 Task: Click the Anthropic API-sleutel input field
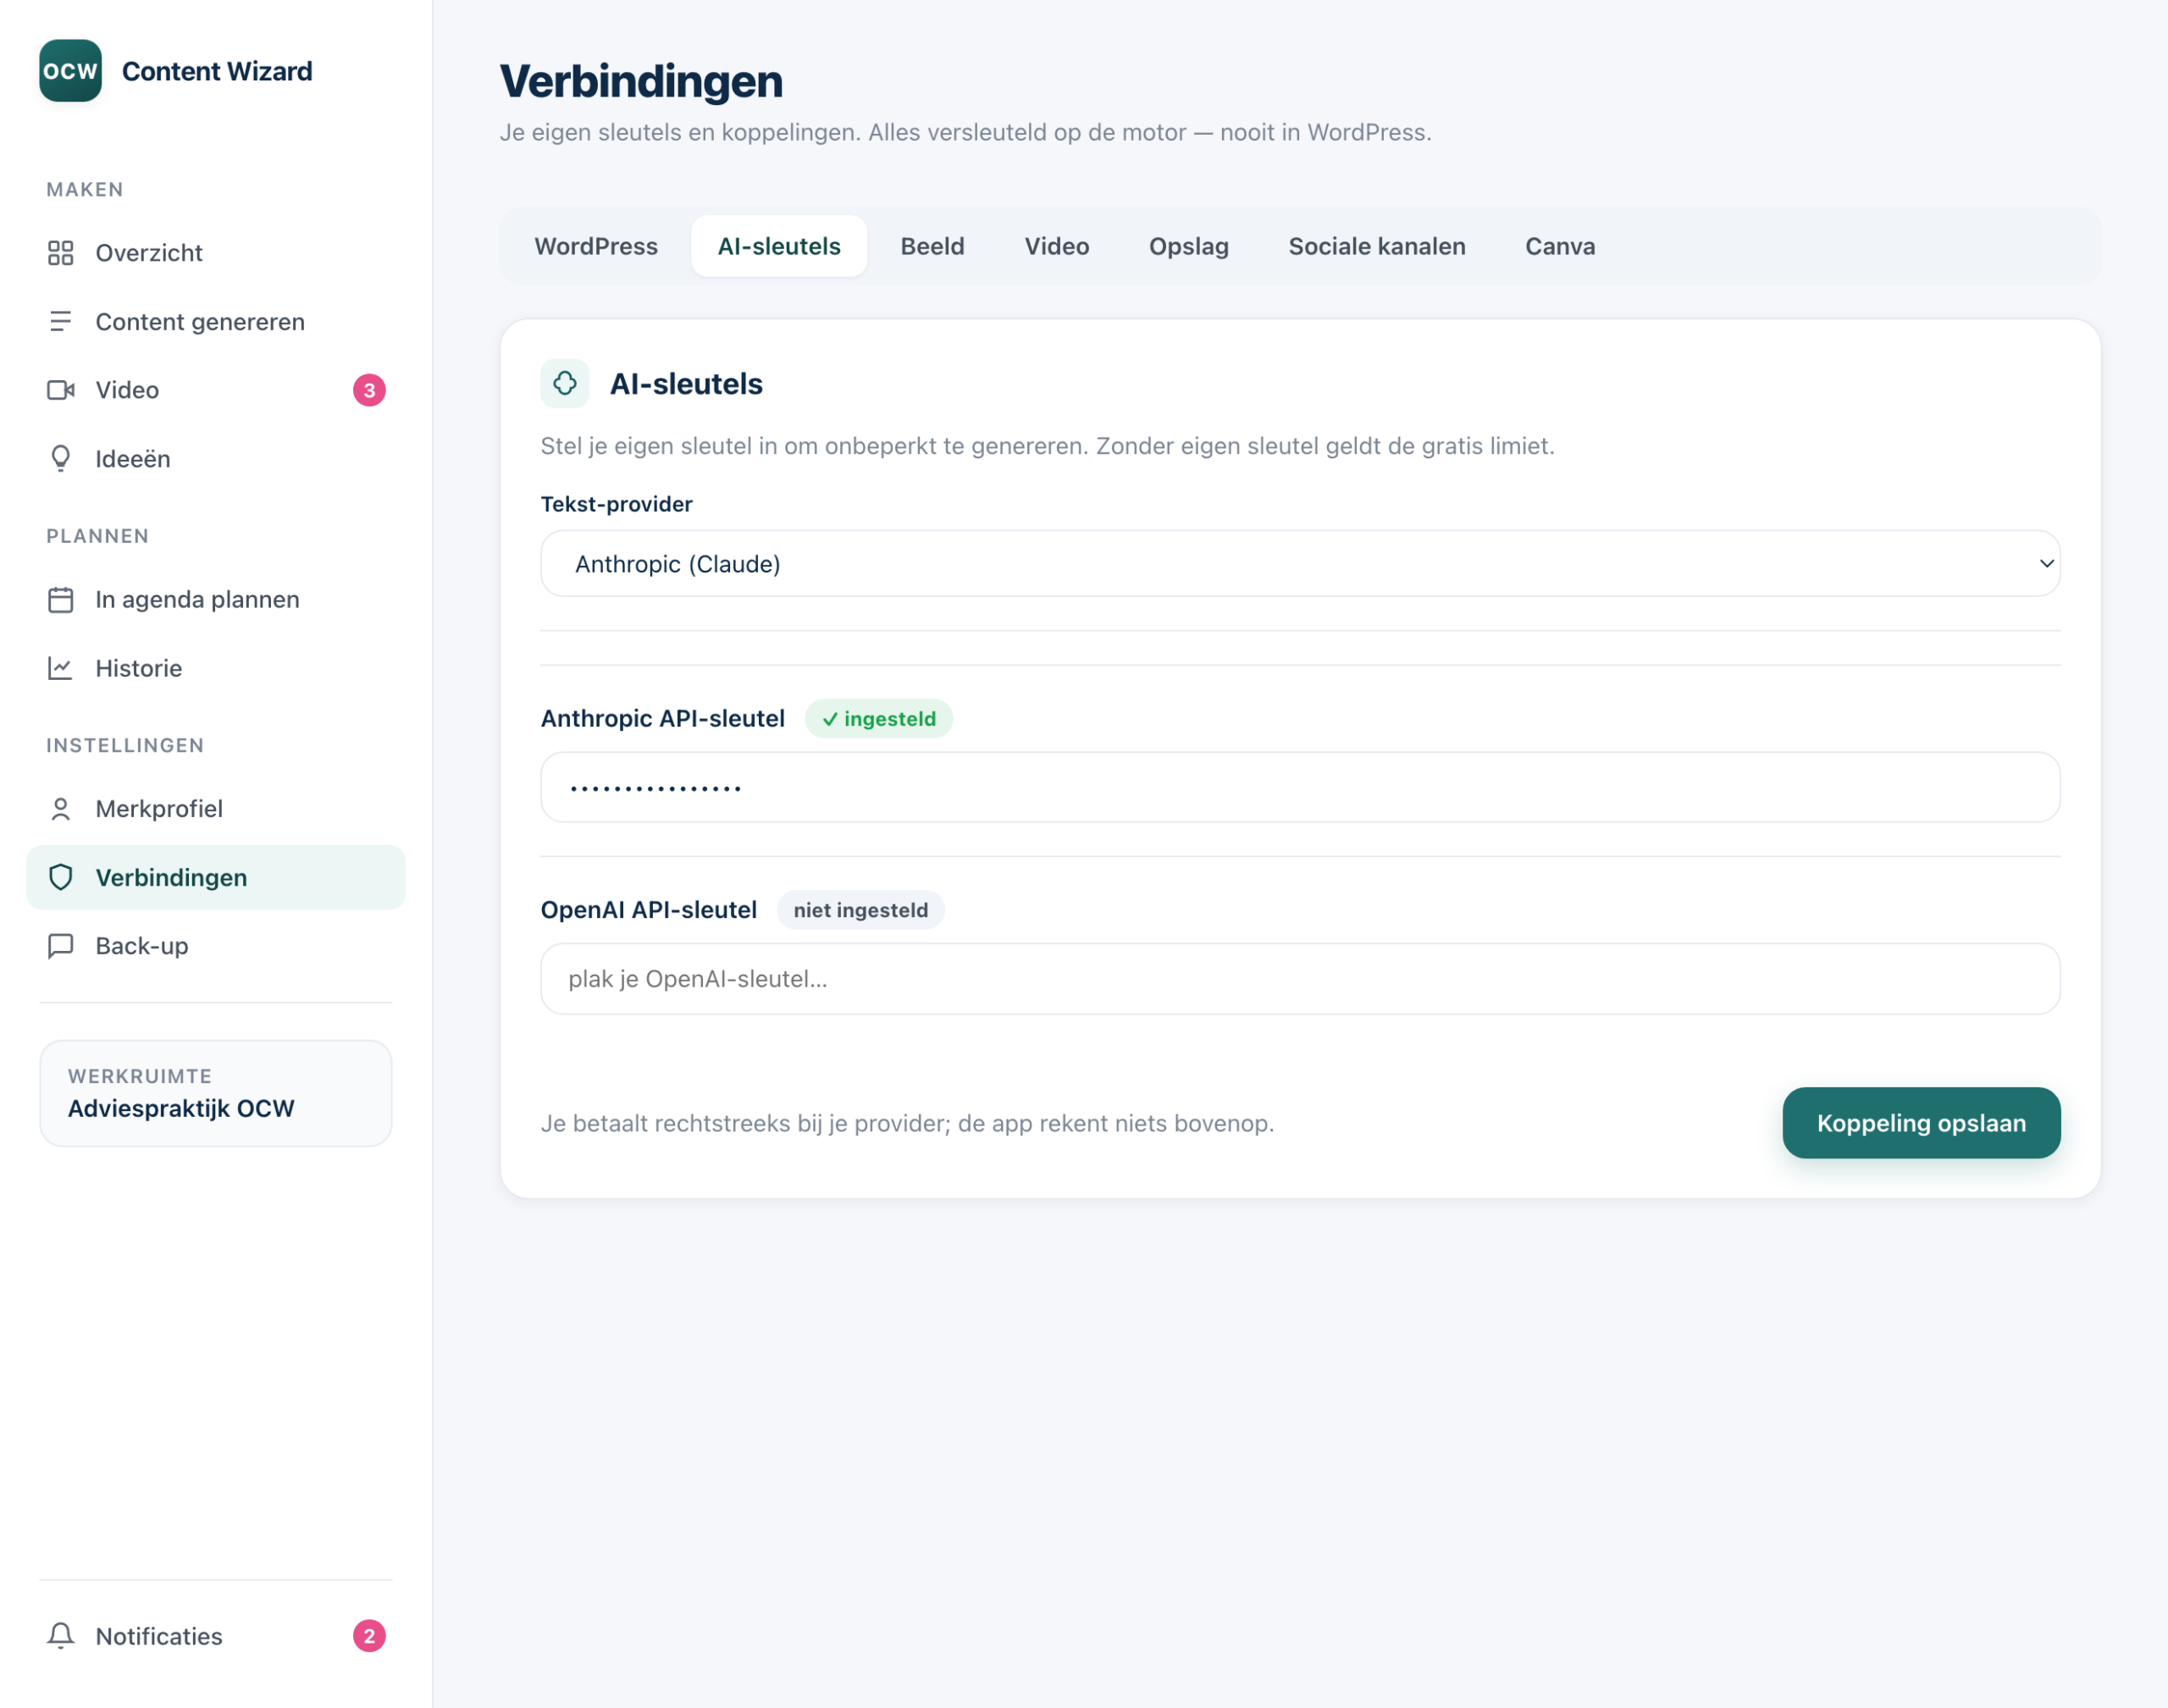point(1300,788)
